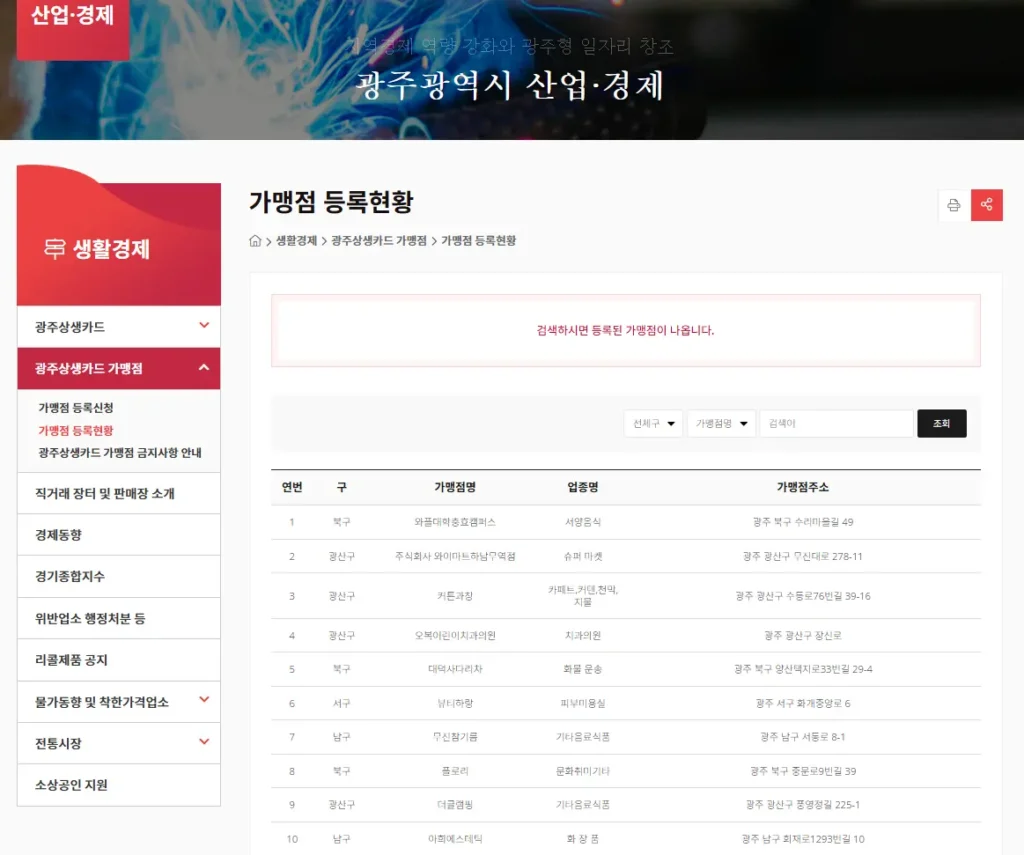This screenshot has width=1024, height=855.
Task: Click the 산업·경제 red header tab
Action: pos(72,17)
